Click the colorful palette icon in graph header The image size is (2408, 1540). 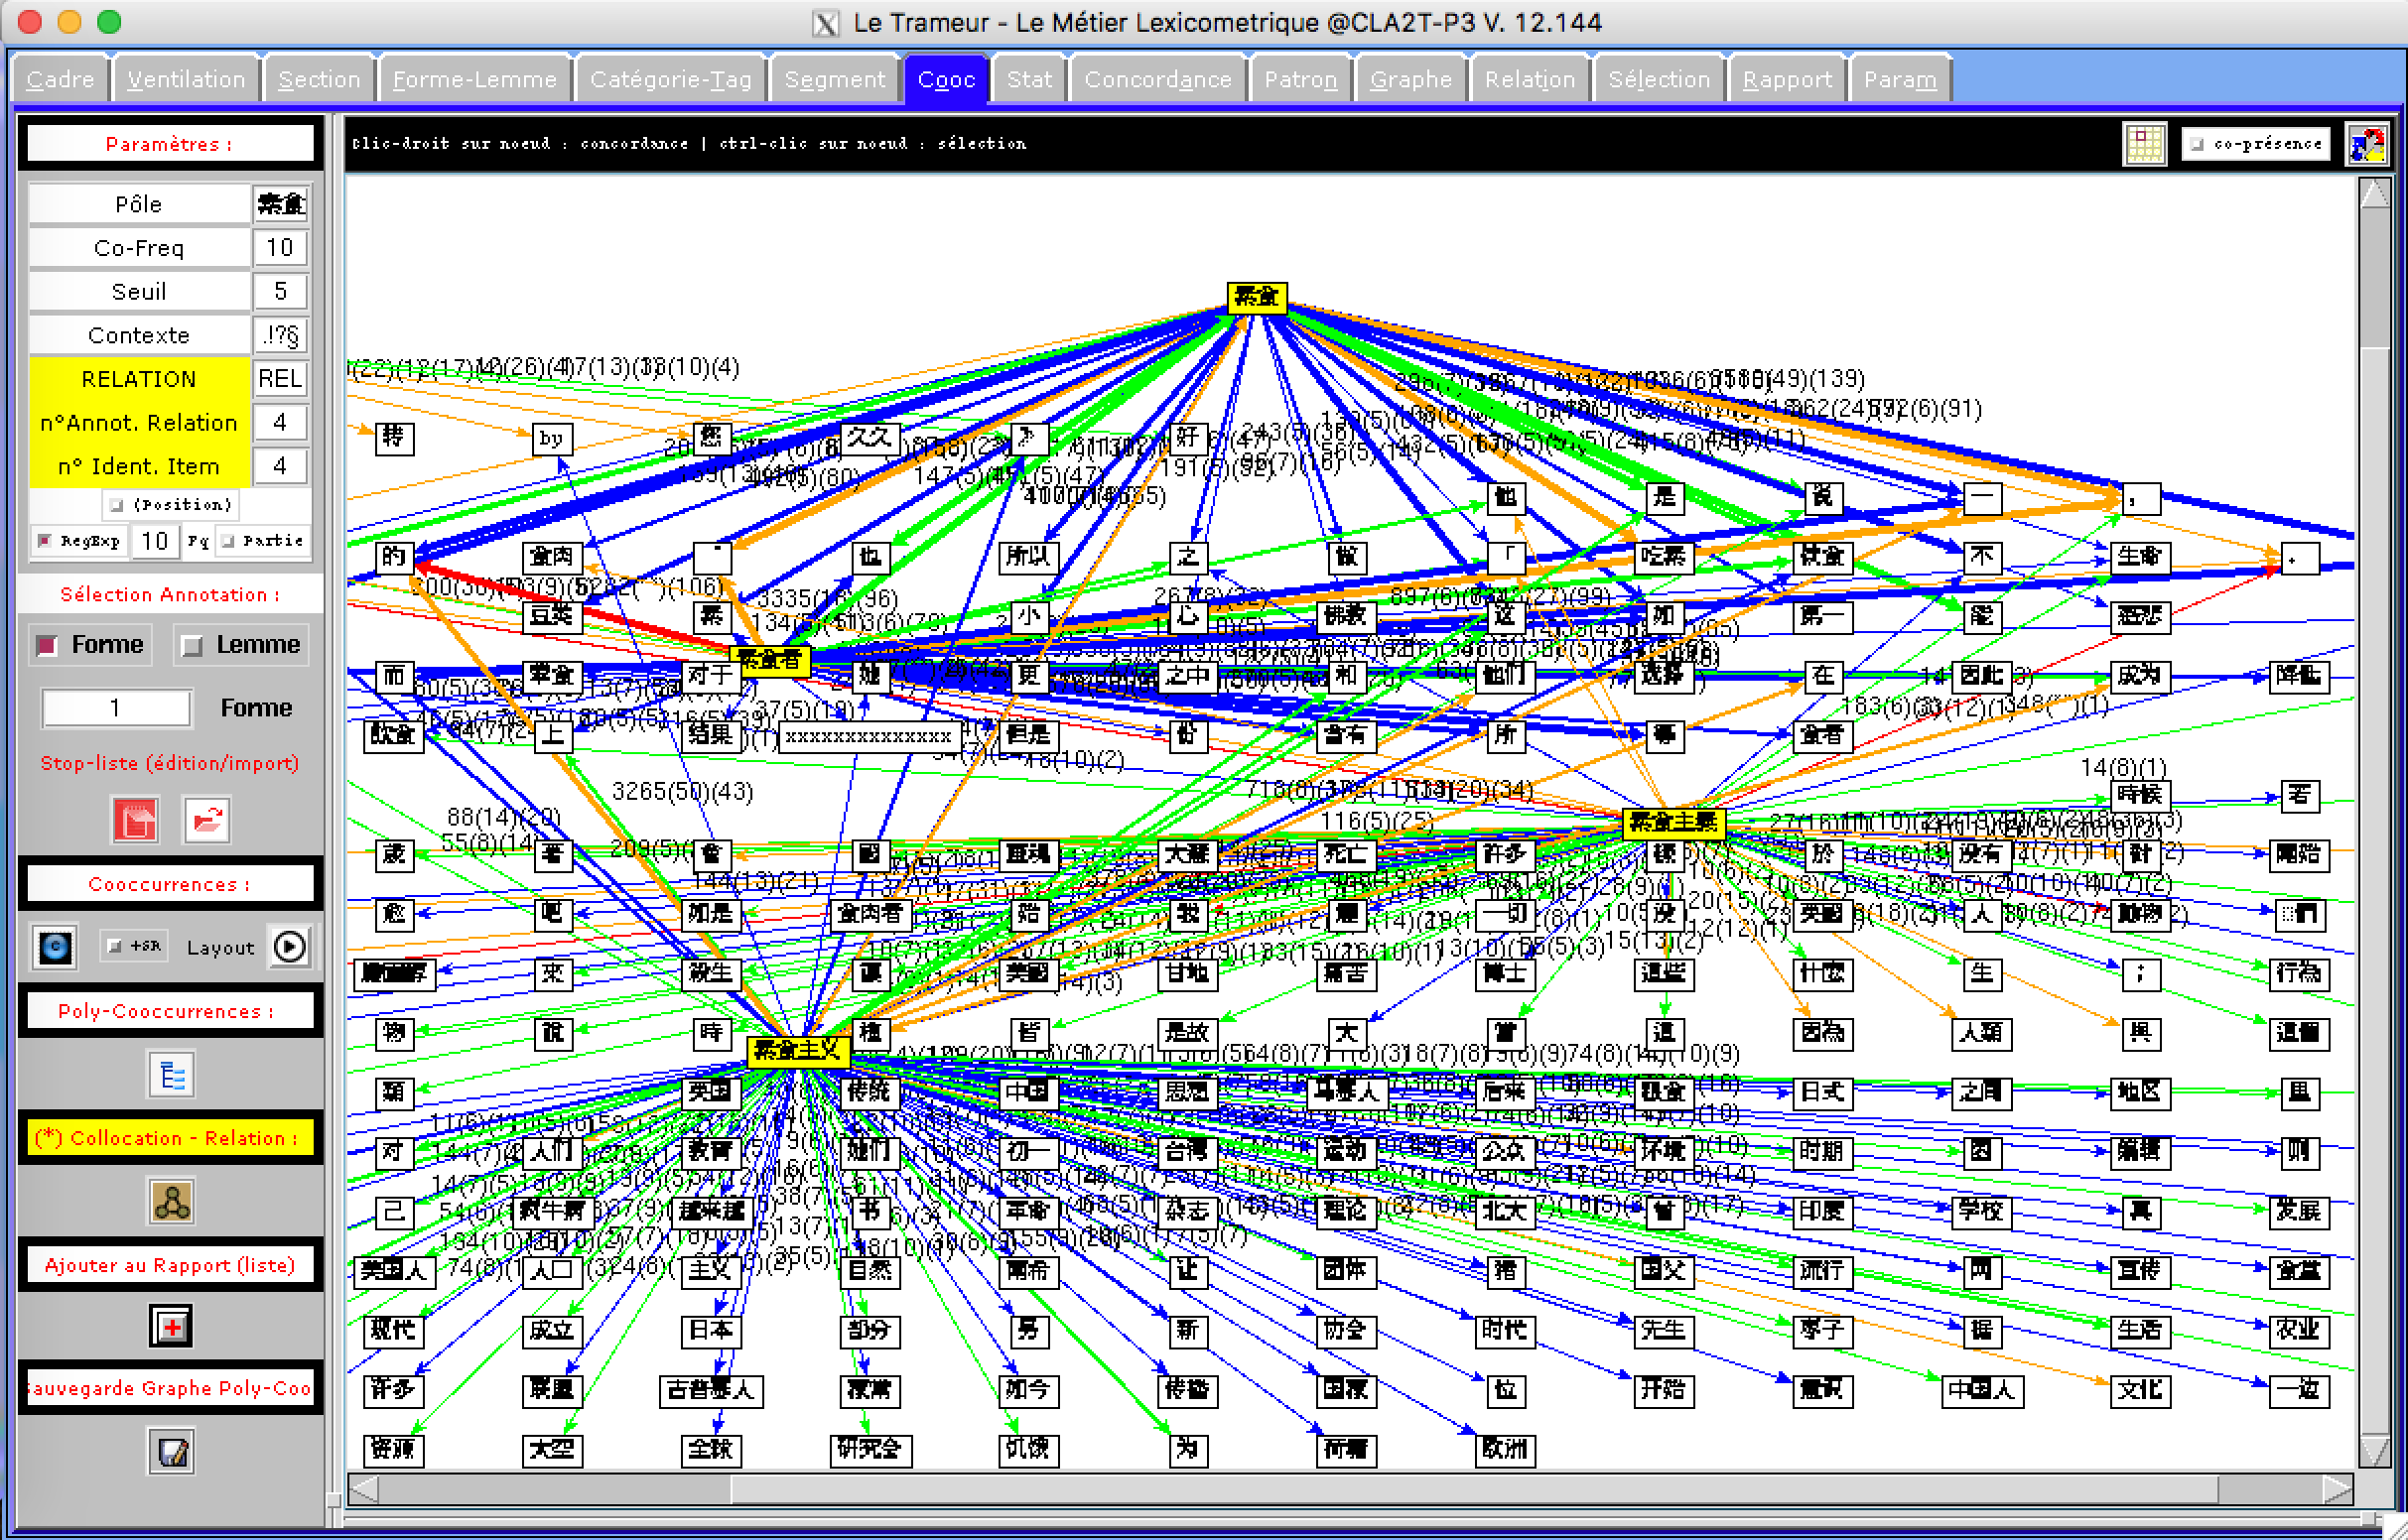point(2367,144)
